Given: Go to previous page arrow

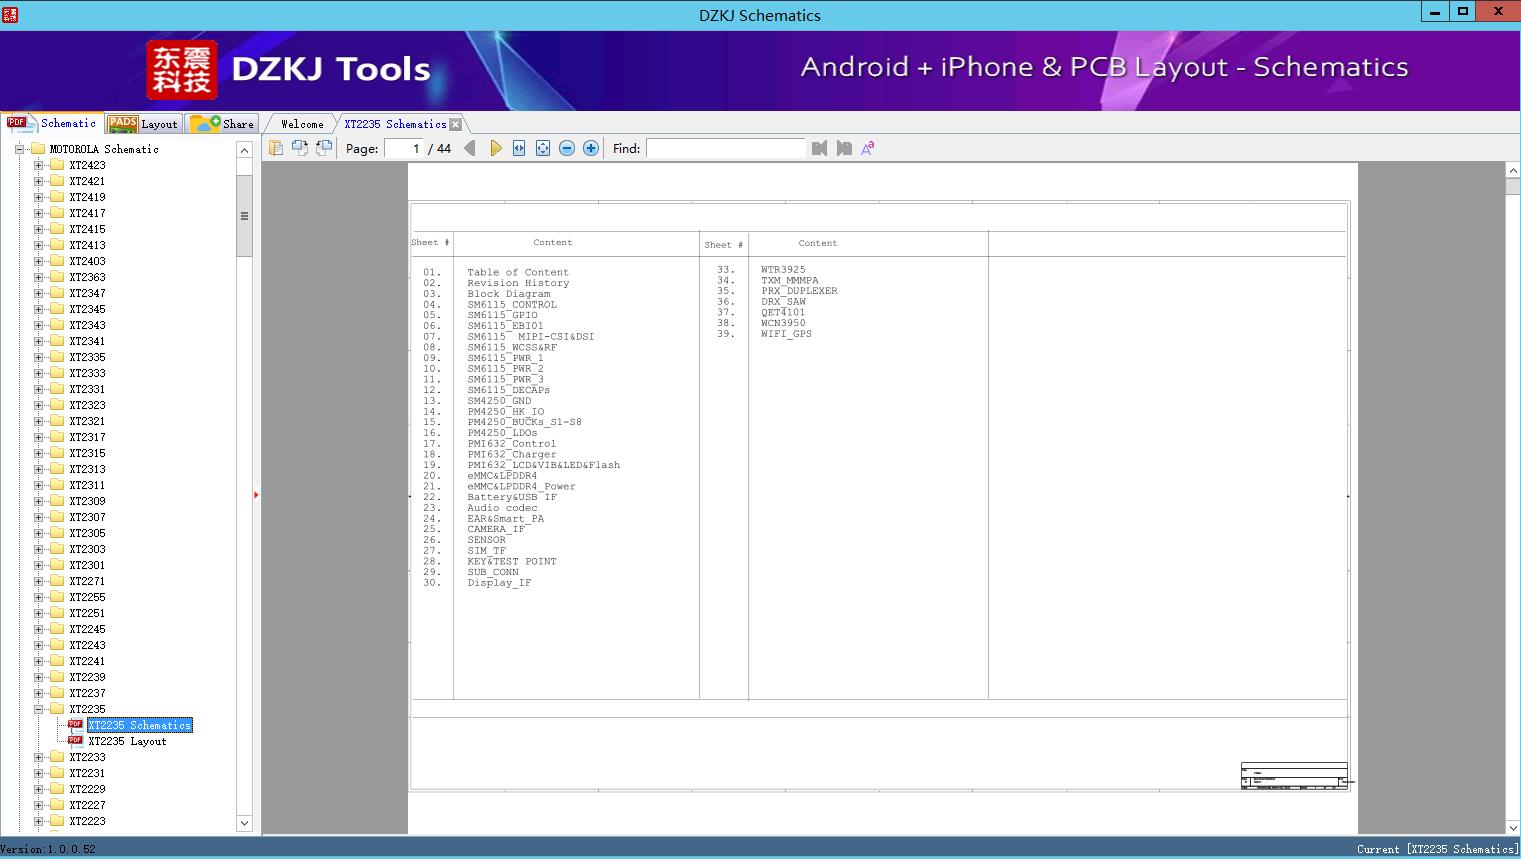Looking at the screenshot, I should pyautogui.click(x=470, y=148).
